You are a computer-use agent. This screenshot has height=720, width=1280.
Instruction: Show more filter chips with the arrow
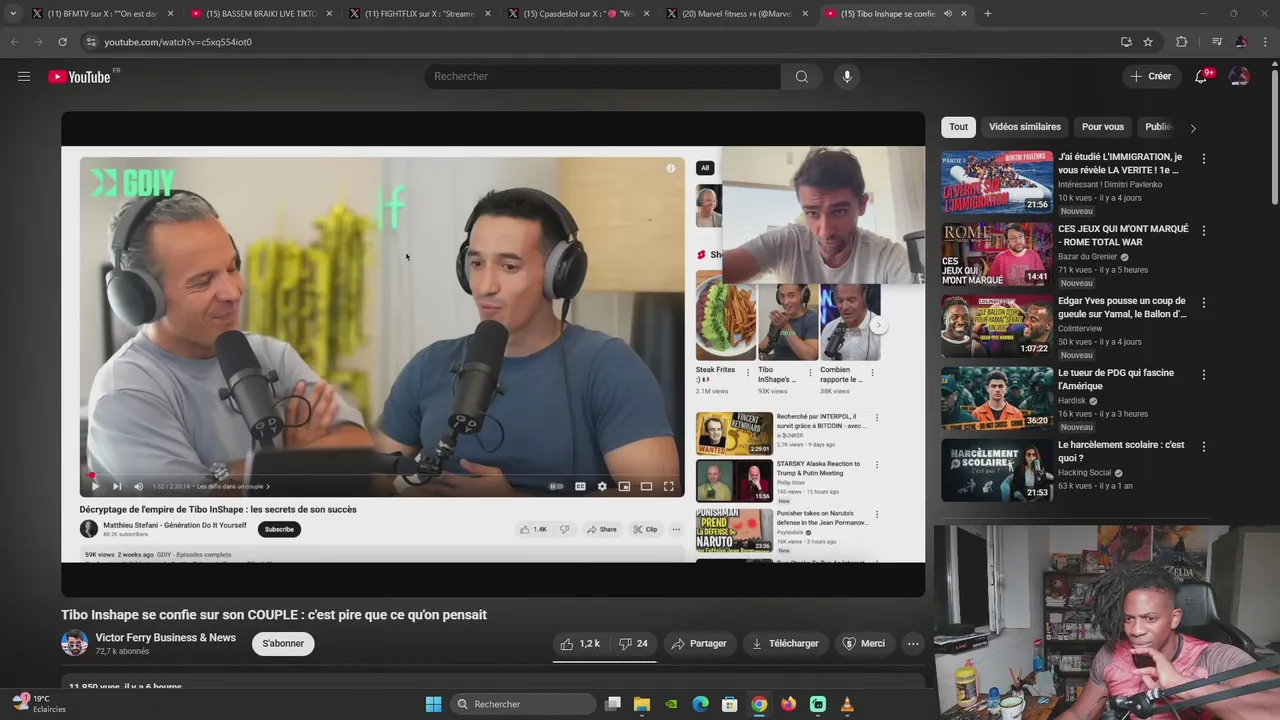(1192, 128)
